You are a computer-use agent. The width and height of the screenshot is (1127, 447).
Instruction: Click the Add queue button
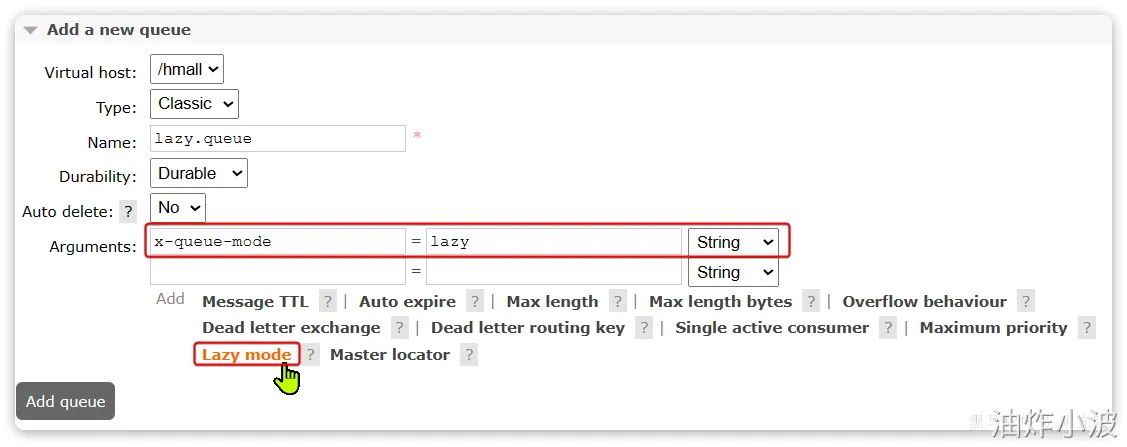point(65,401)
